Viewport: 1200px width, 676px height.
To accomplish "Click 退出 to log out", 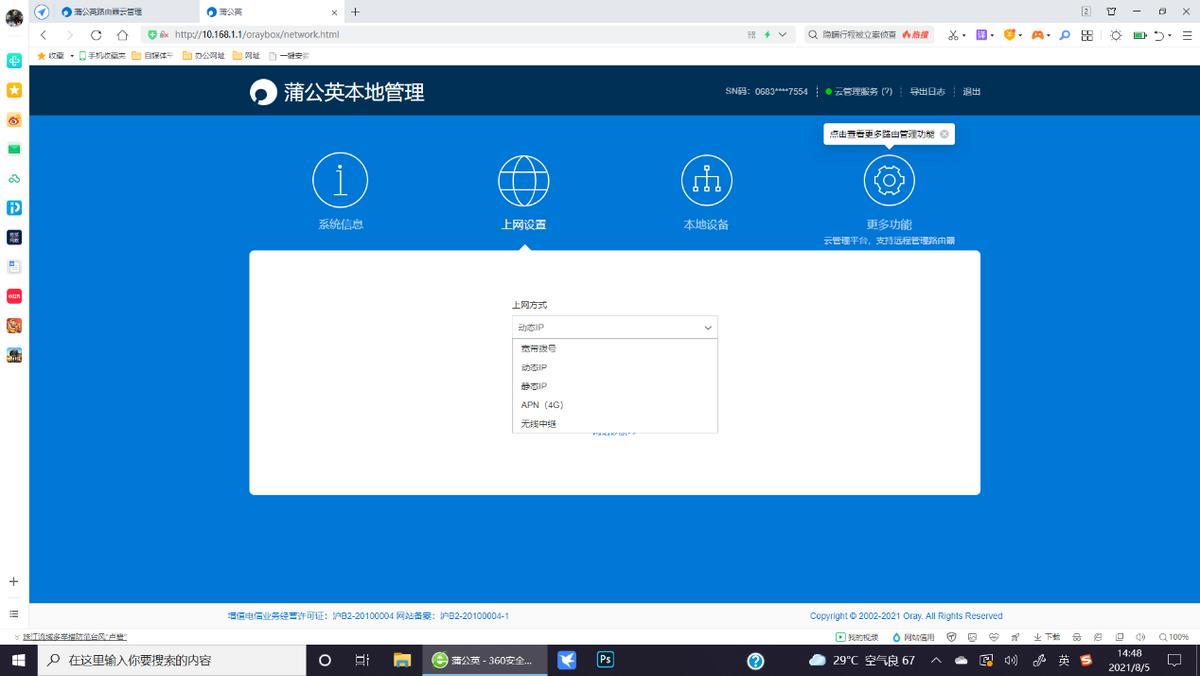I will pos(971,91).
